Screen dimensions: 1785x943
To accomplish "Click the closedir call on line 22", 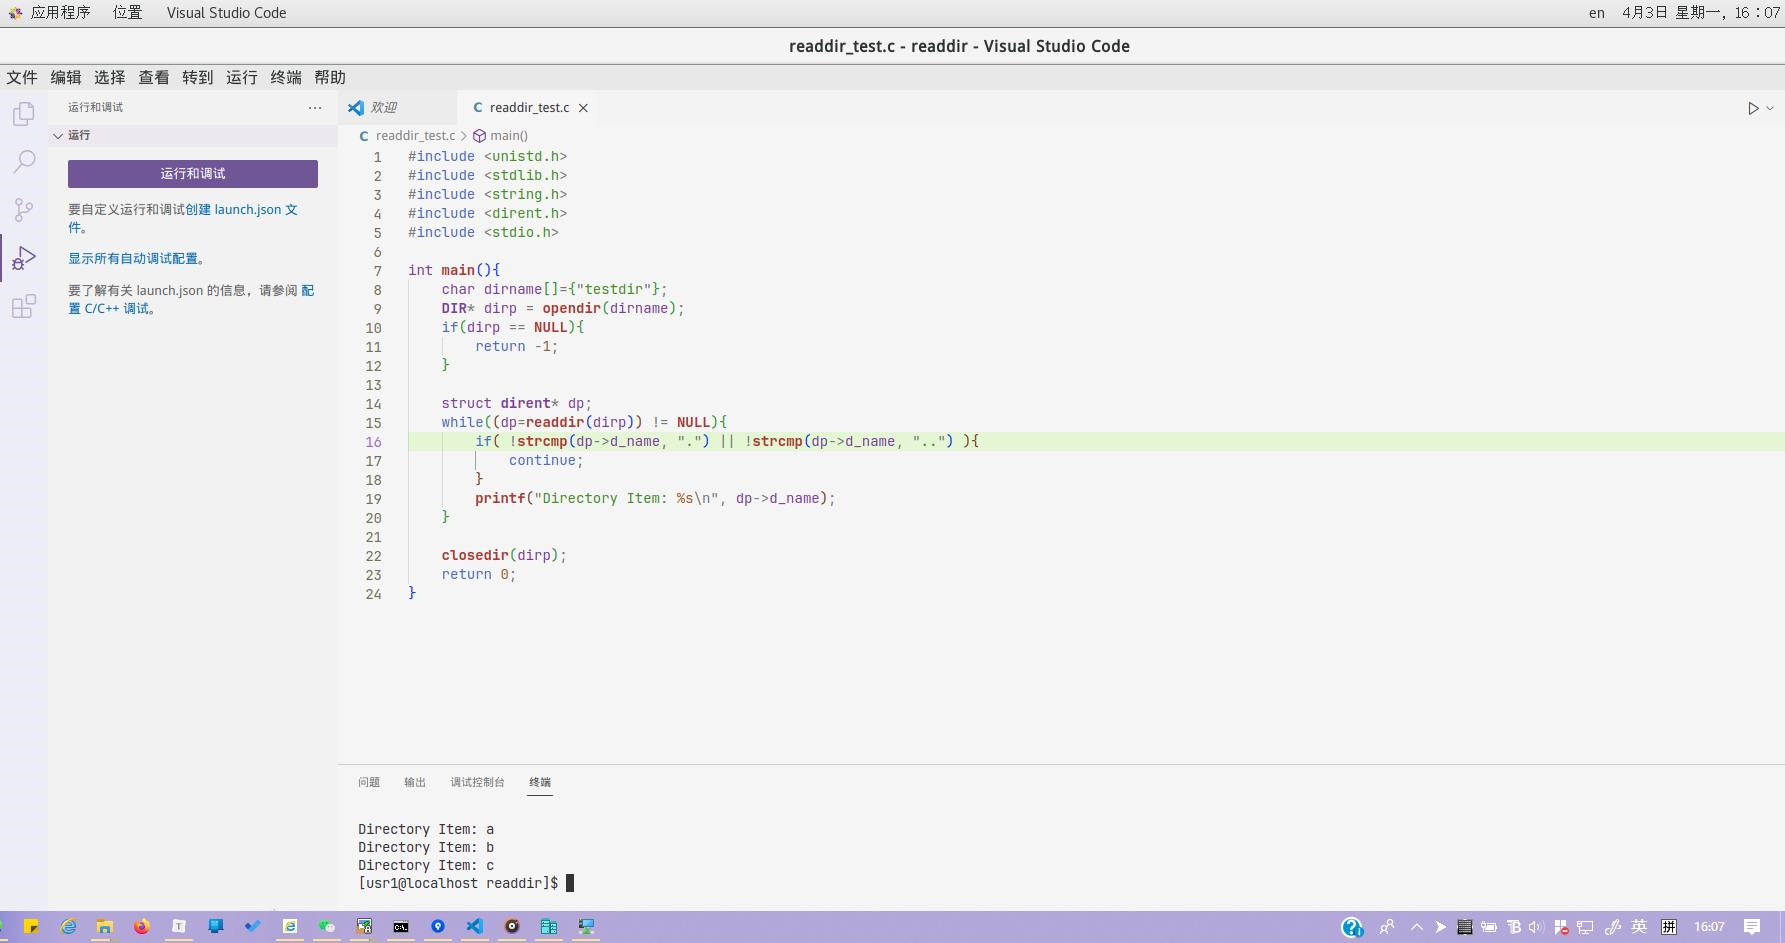I will (x=475, y=555).
